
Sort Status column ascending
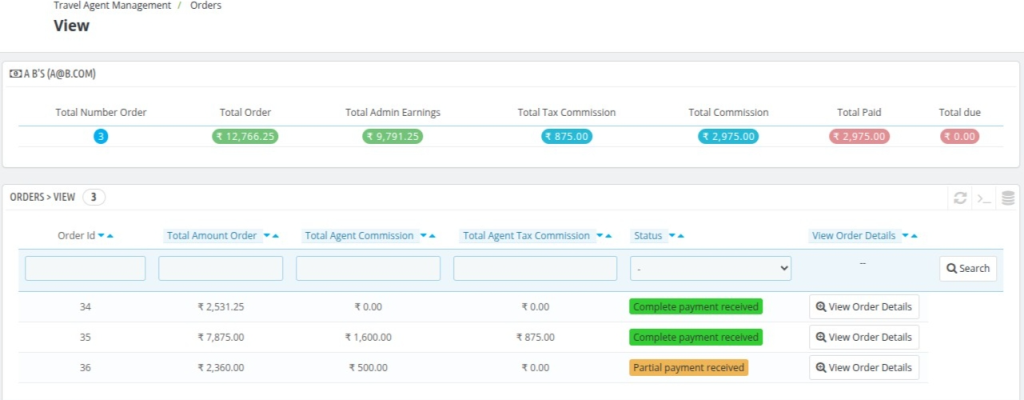click(x=681, y=236)
